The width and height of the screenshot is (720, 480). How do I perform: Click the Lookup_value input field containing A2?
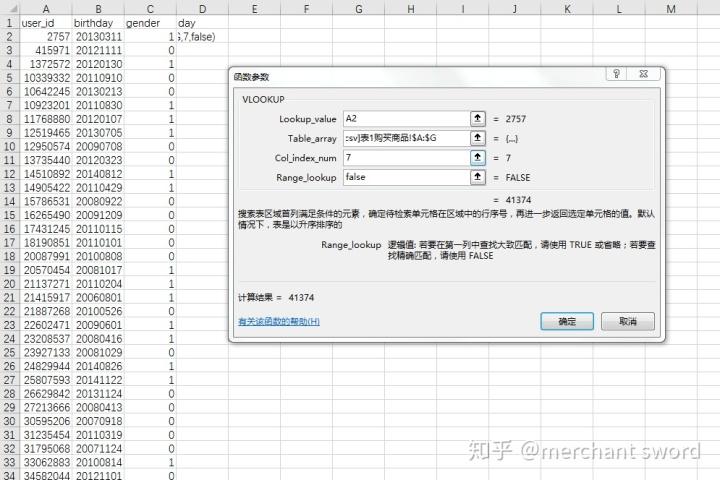pyautogui.click(x=406, y=119)
